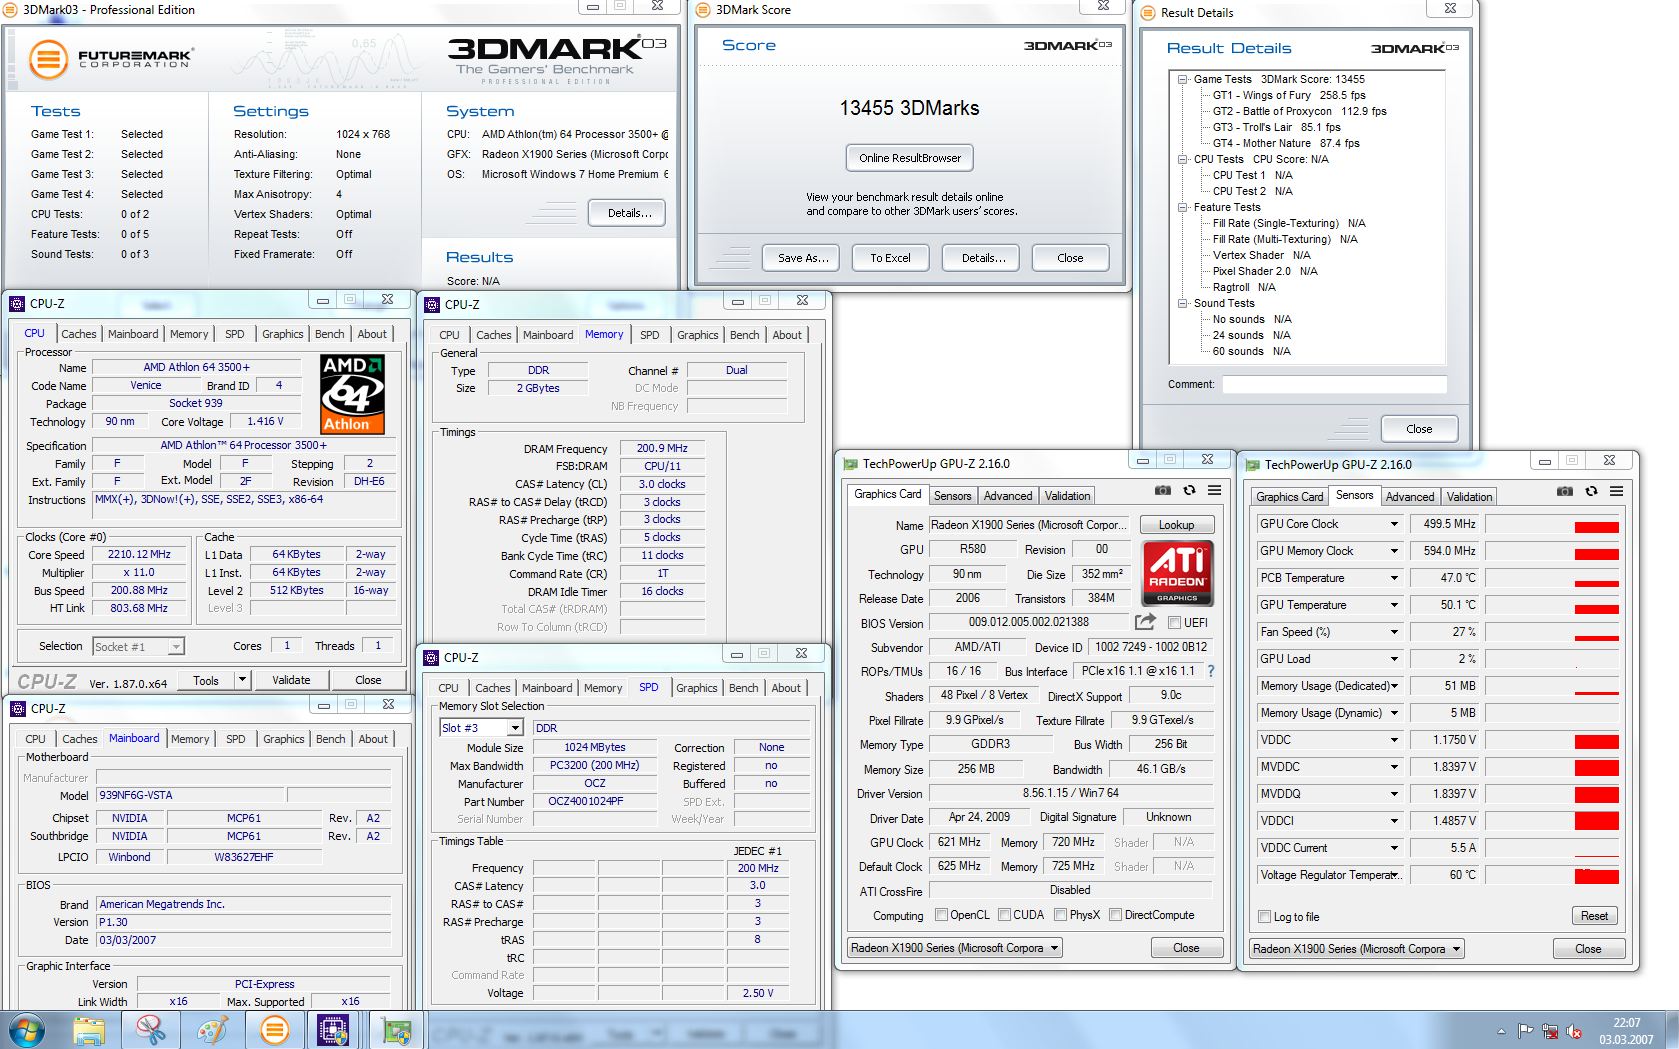Collapse the Sound Tests tree node
This screenshot has height=1049, width=1679.
[1182, 303]
